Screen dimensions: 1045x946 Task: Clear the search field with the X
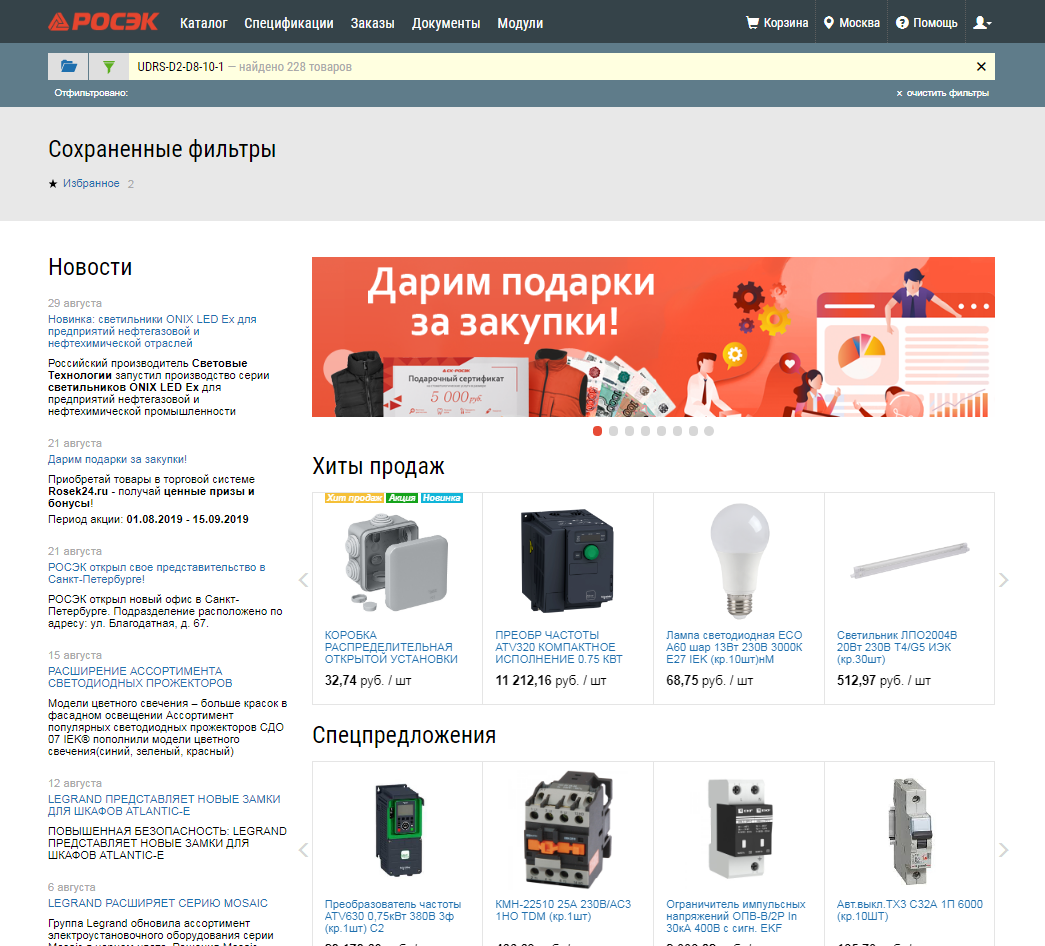click(x=981, y=67)
